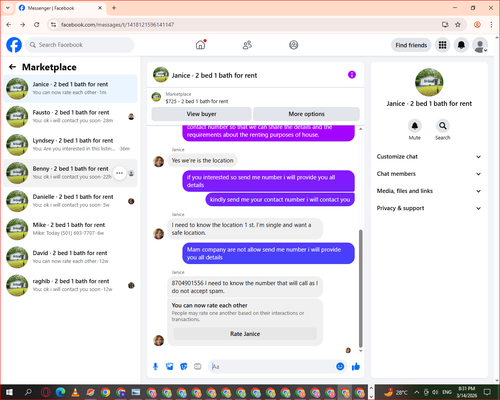Open Lyndsey conversation in list
Screen dimensions: 500x400
[x=70, y=145]
